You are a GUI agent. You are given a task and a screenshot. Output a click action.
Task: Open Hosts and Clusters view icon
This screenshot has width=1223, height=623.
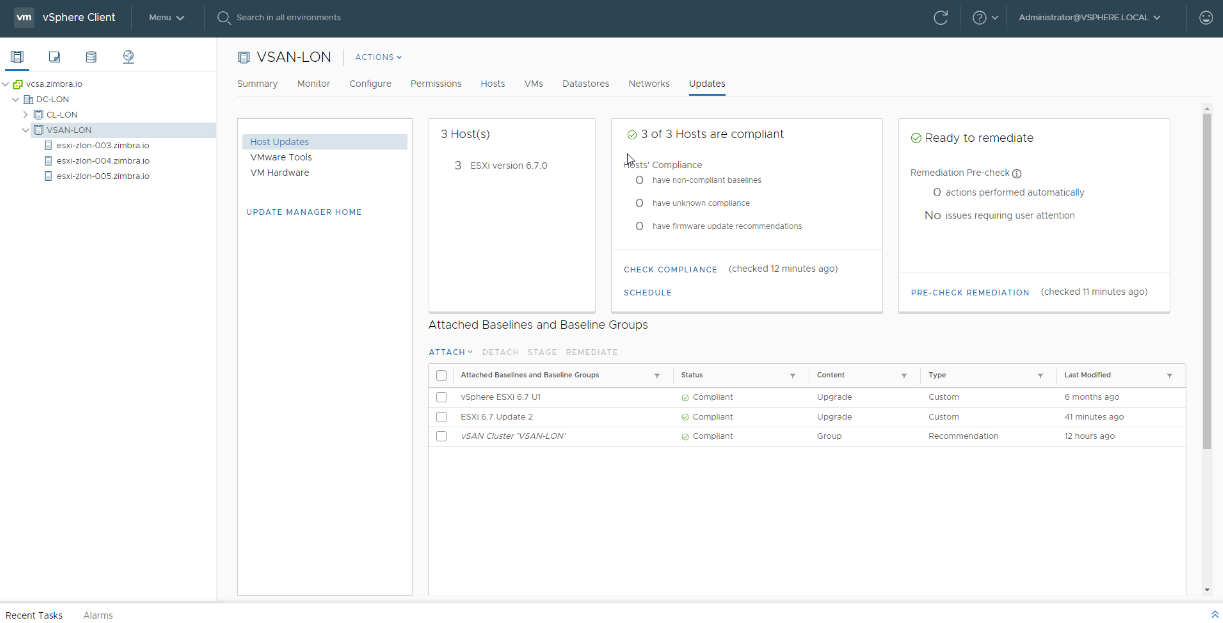click(x=17, y=57)
